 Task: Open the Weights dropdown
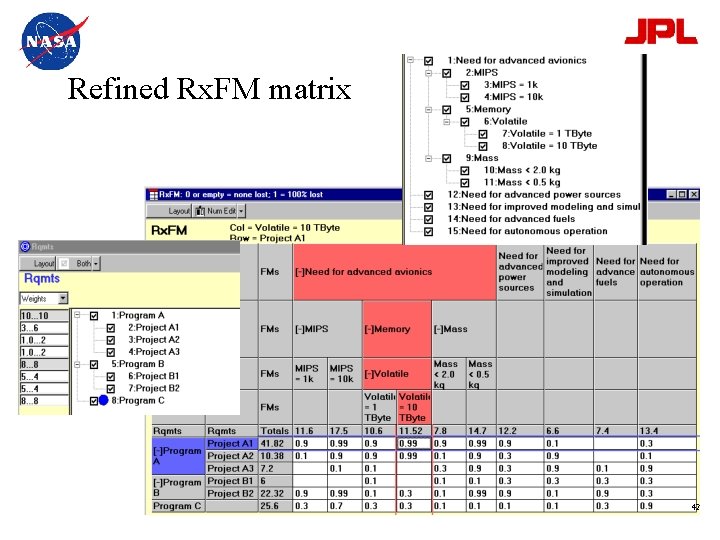[x=63, y=298]
